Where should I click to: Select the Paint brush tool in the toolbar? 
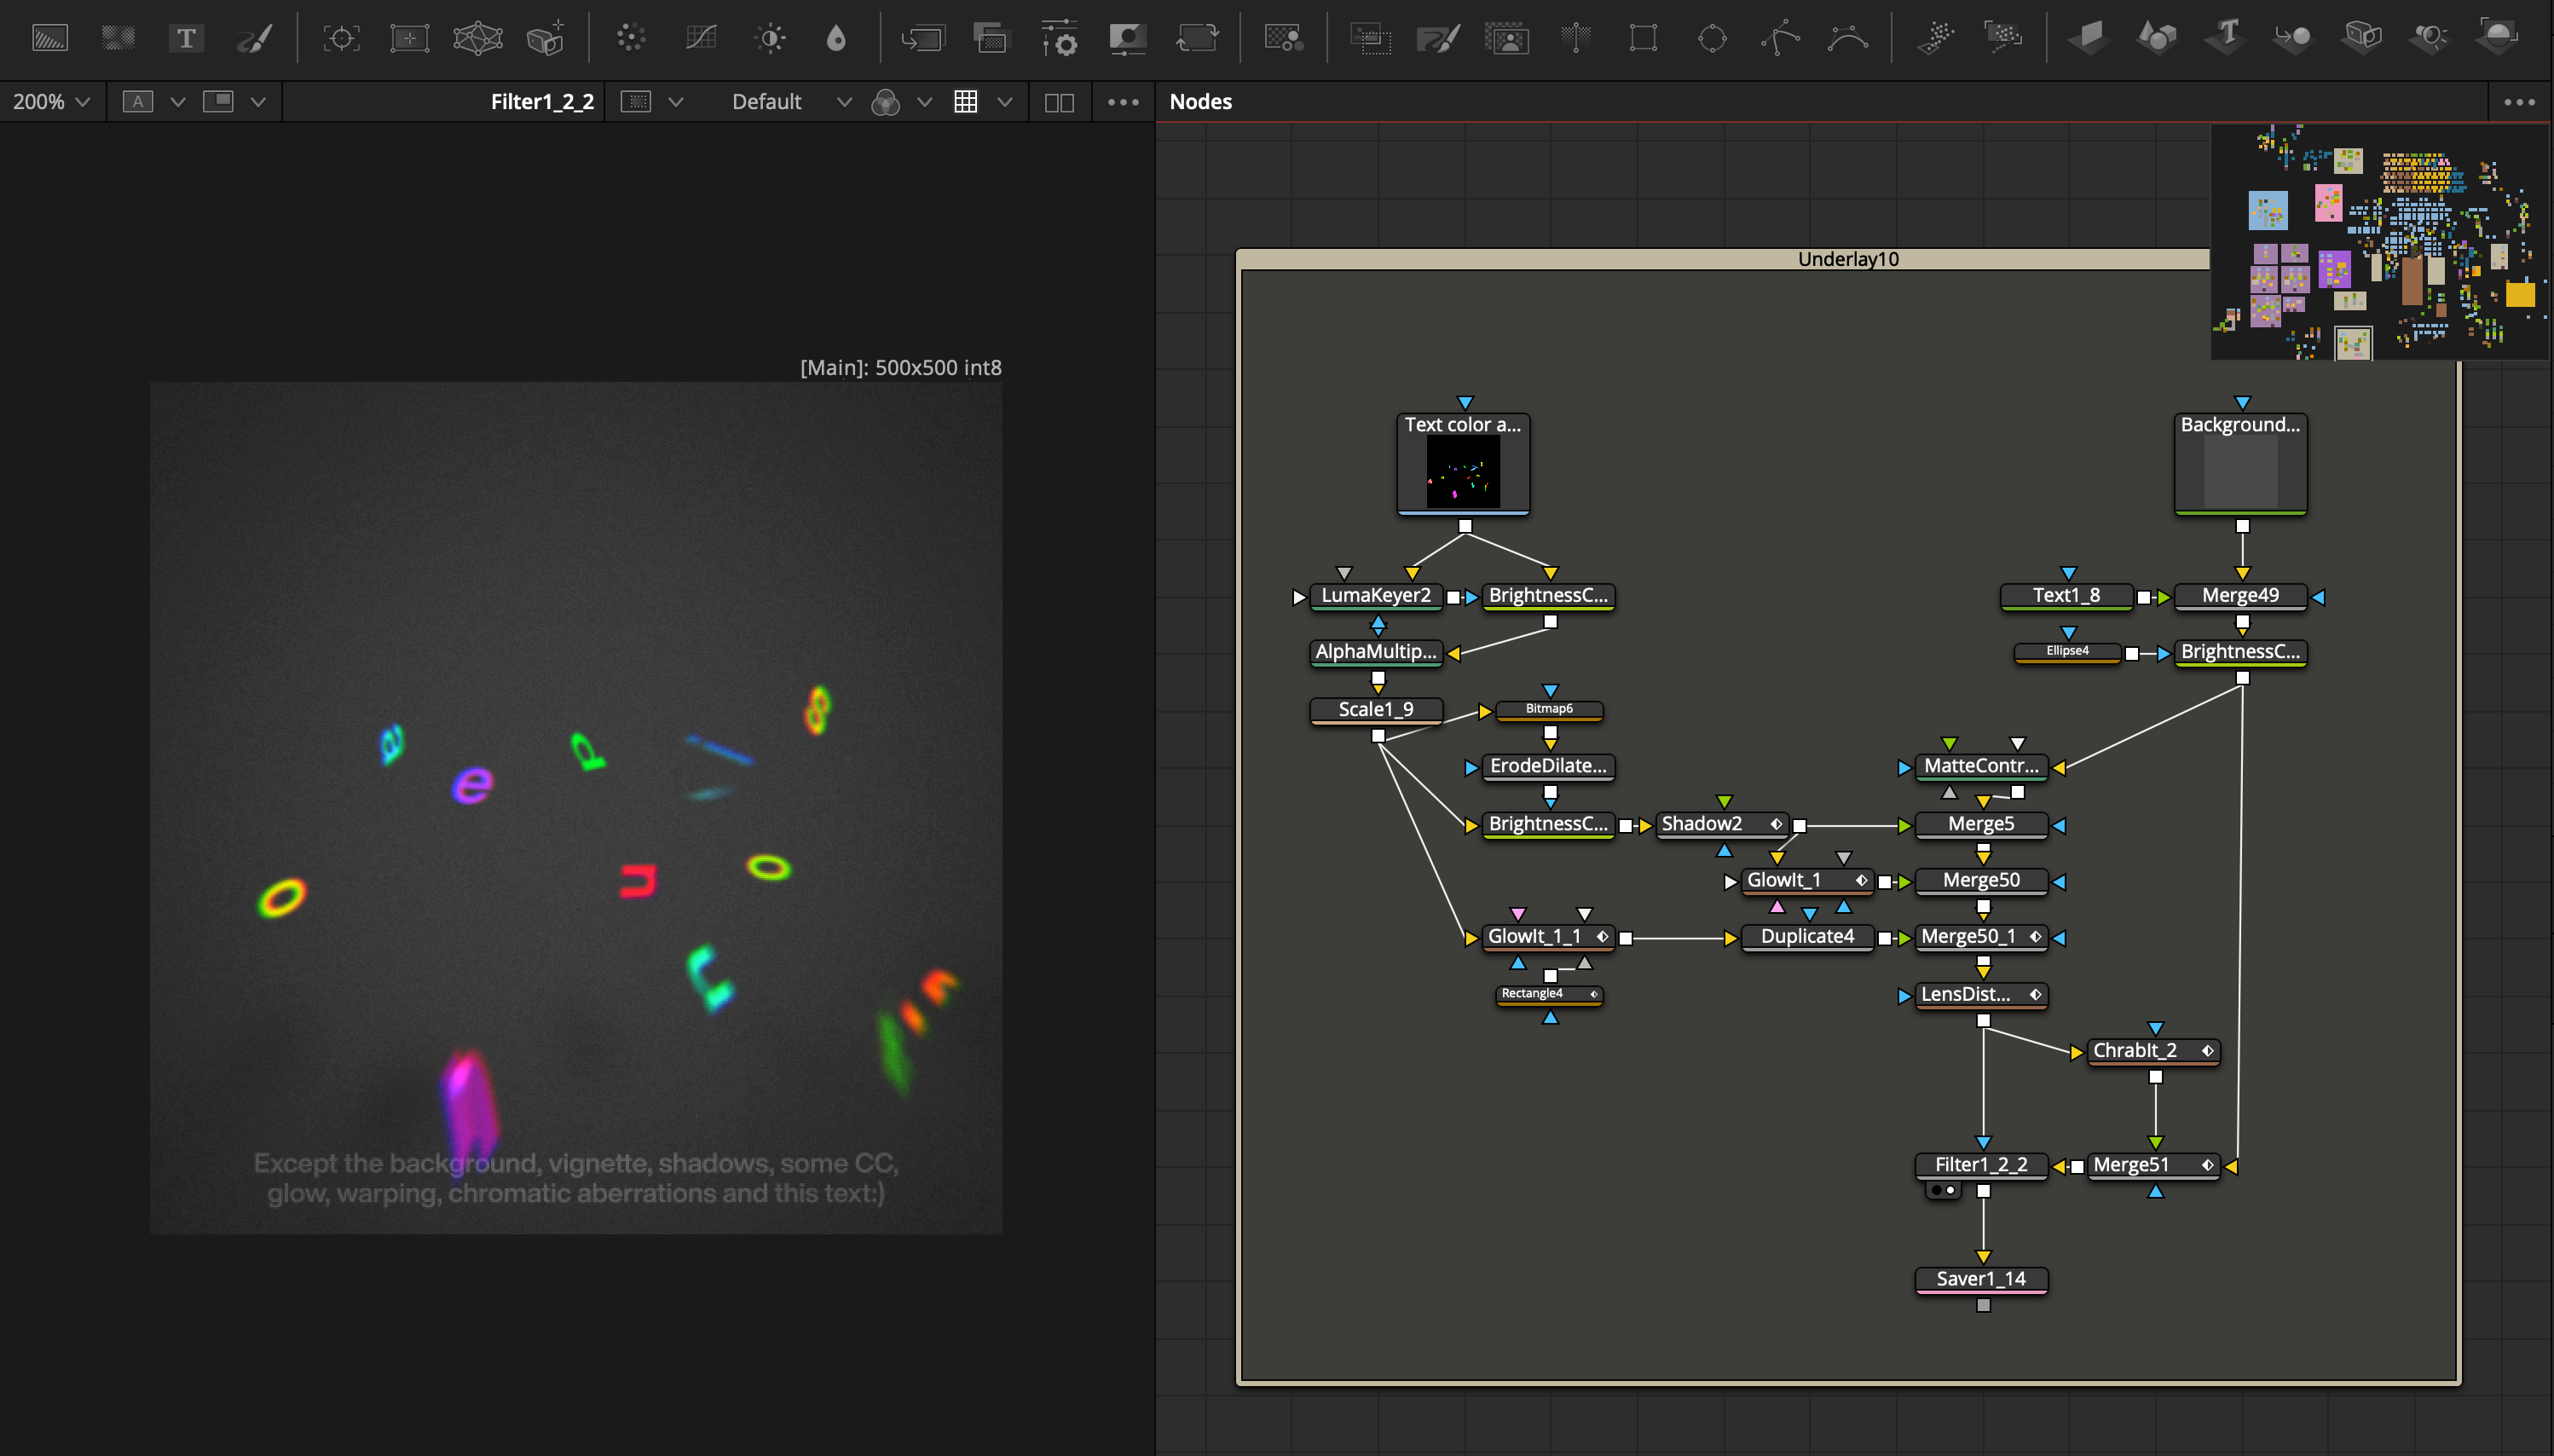click(x=254, y=39)
